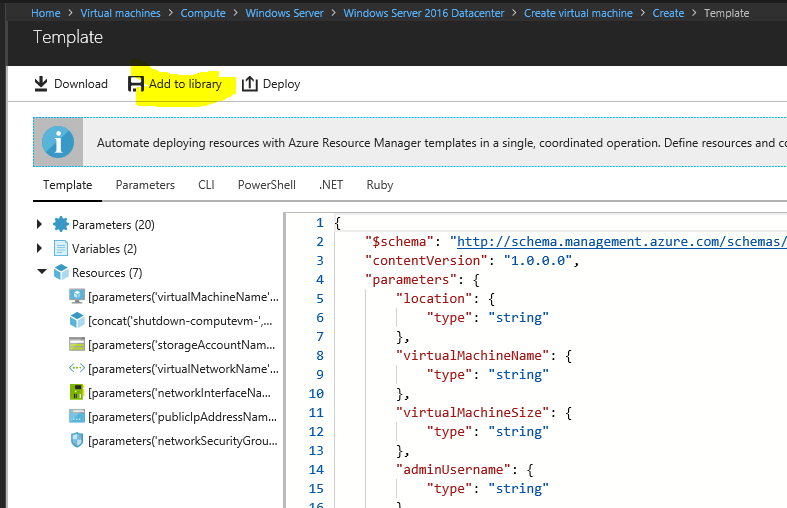
Task: Expand the Parameters (20) node
Action: coord(39,224)
